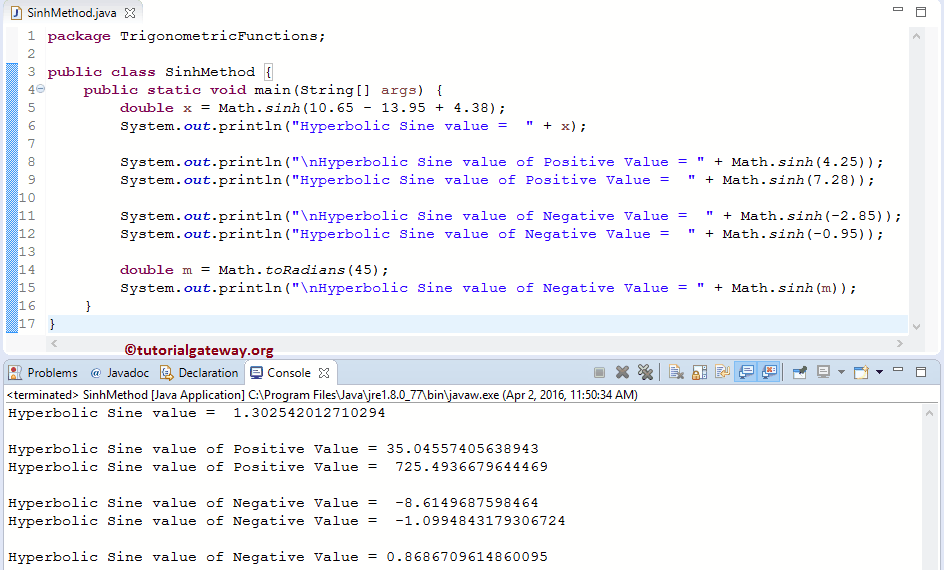Click the Java file icon on editor tab
This screenshot has width=944, height=570.
tap(17, 13)
